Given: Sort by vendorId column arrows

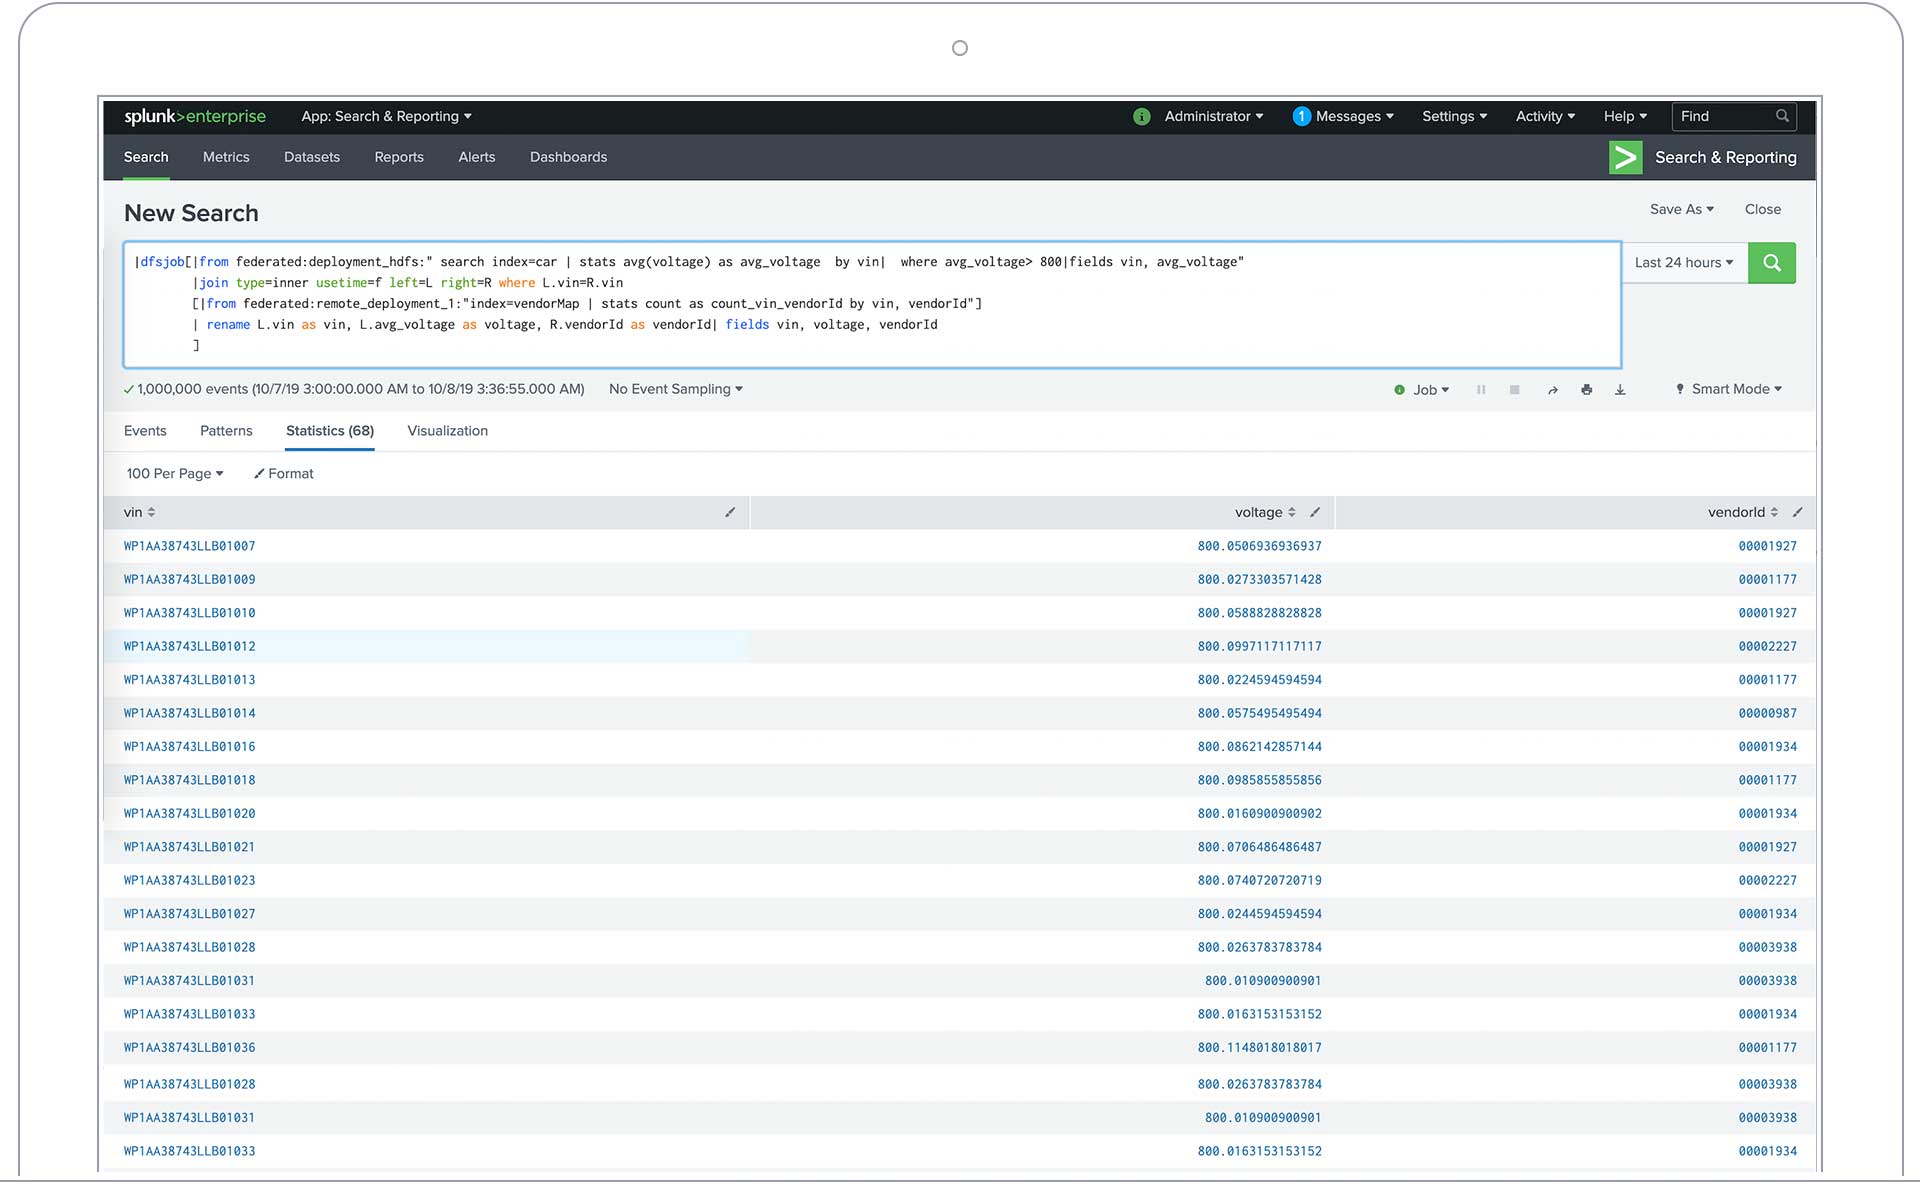Looking at the screenshot, I should [x=1774, y=512].
